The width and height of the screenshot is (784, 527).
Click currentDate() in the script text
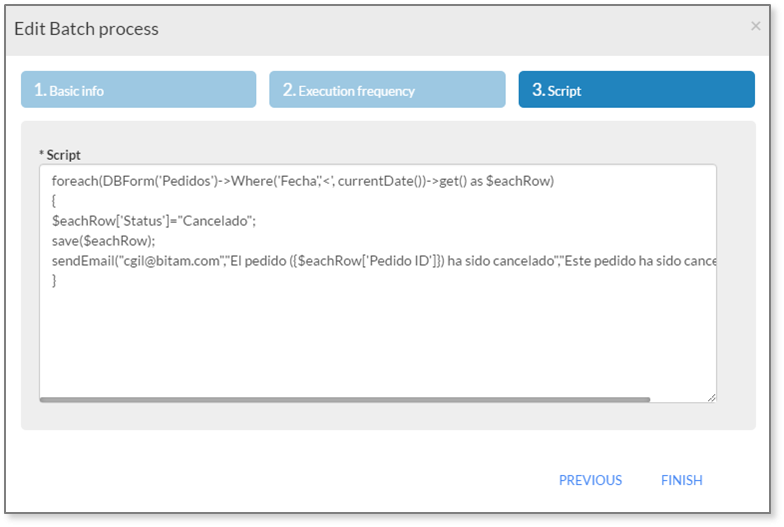coord(382,180)
